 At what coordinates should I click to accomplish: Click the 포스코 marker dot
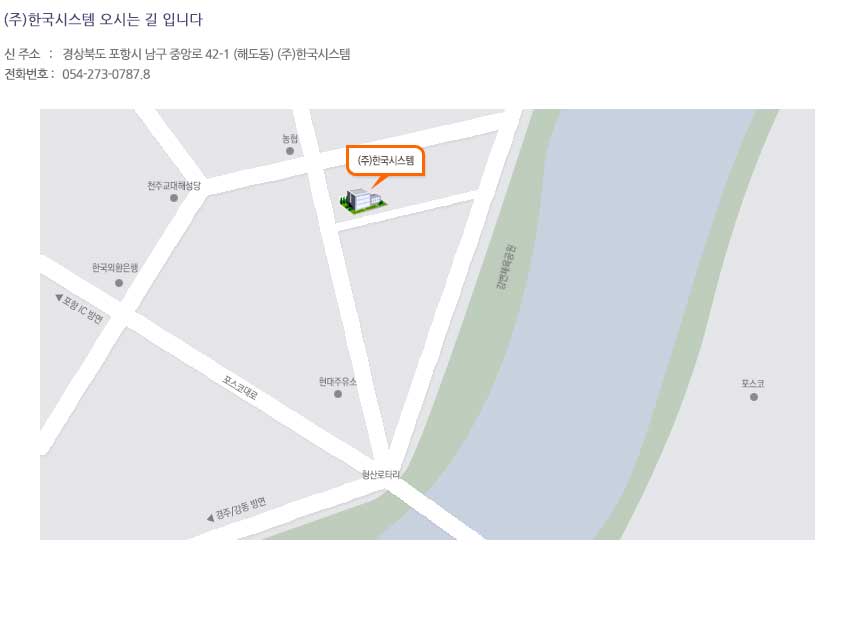coord(754,397)
